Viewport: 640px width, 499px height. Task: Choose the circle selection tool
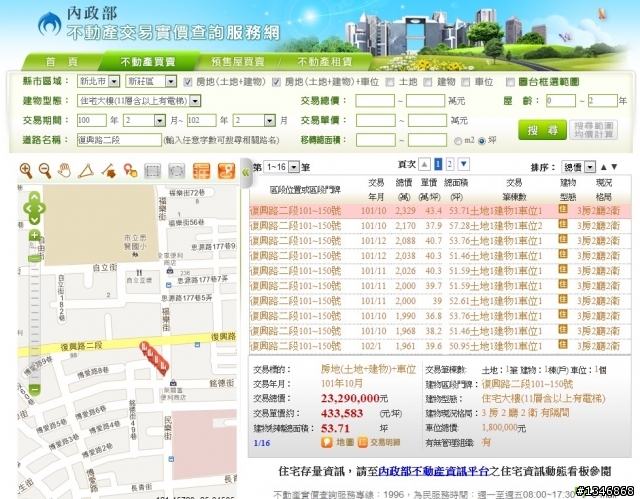pyautogui.click(x=176, y=171)
